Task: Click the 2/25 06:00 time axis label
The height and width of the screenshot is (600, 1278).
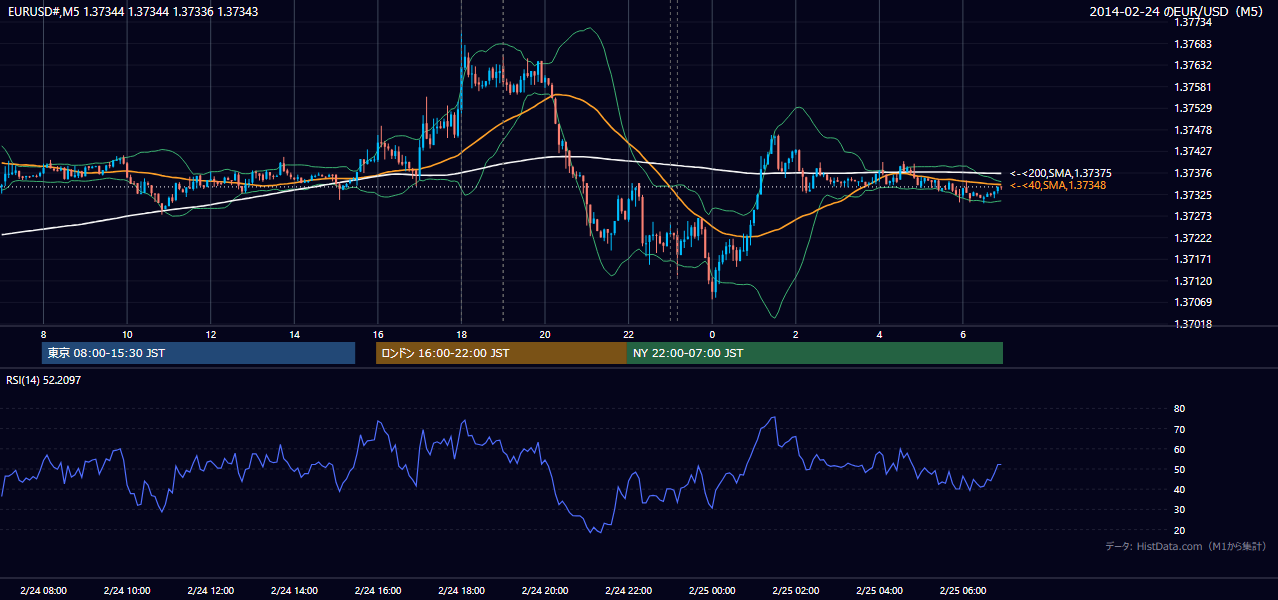Action: coord(962,590)
